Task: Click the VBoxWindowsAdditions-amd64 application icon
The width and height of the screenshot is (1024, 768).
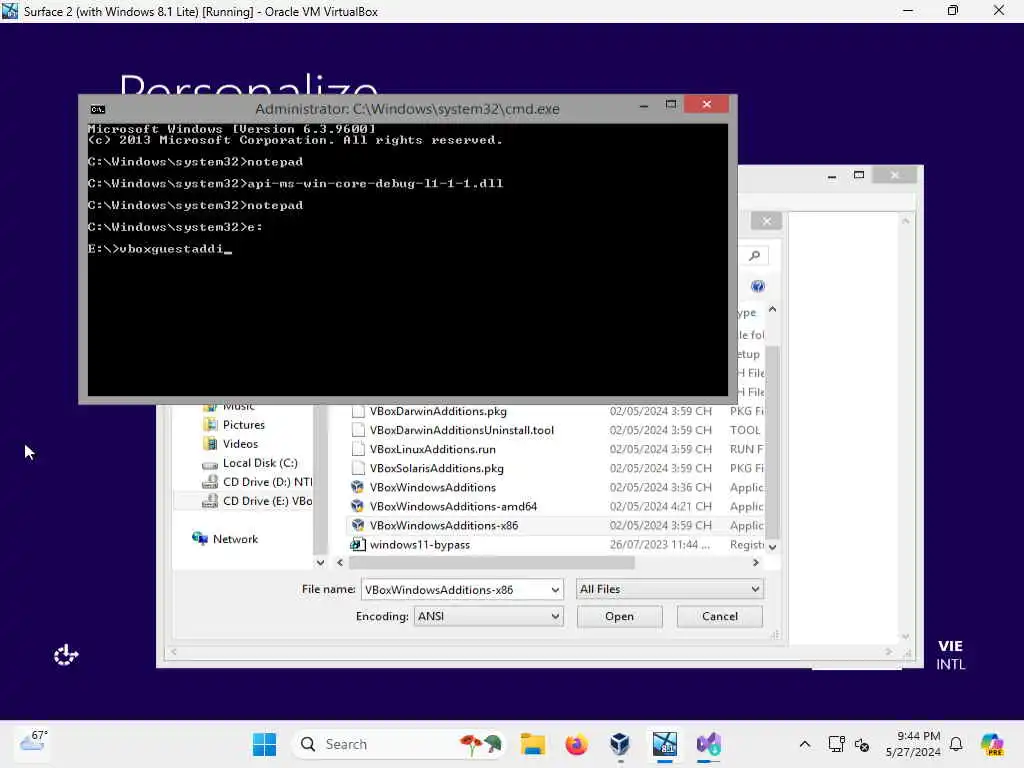Action: [357, 506]
